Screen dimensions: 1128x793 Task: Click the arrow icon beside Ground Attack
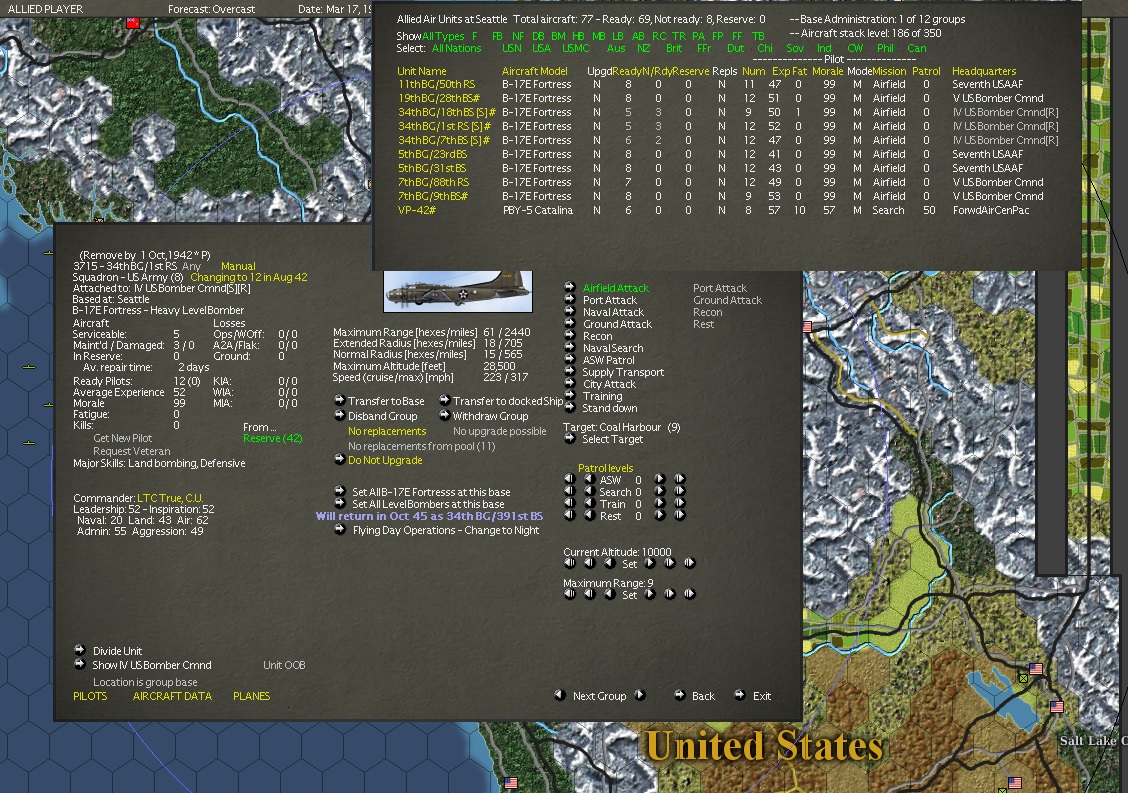tap(570, 323)
